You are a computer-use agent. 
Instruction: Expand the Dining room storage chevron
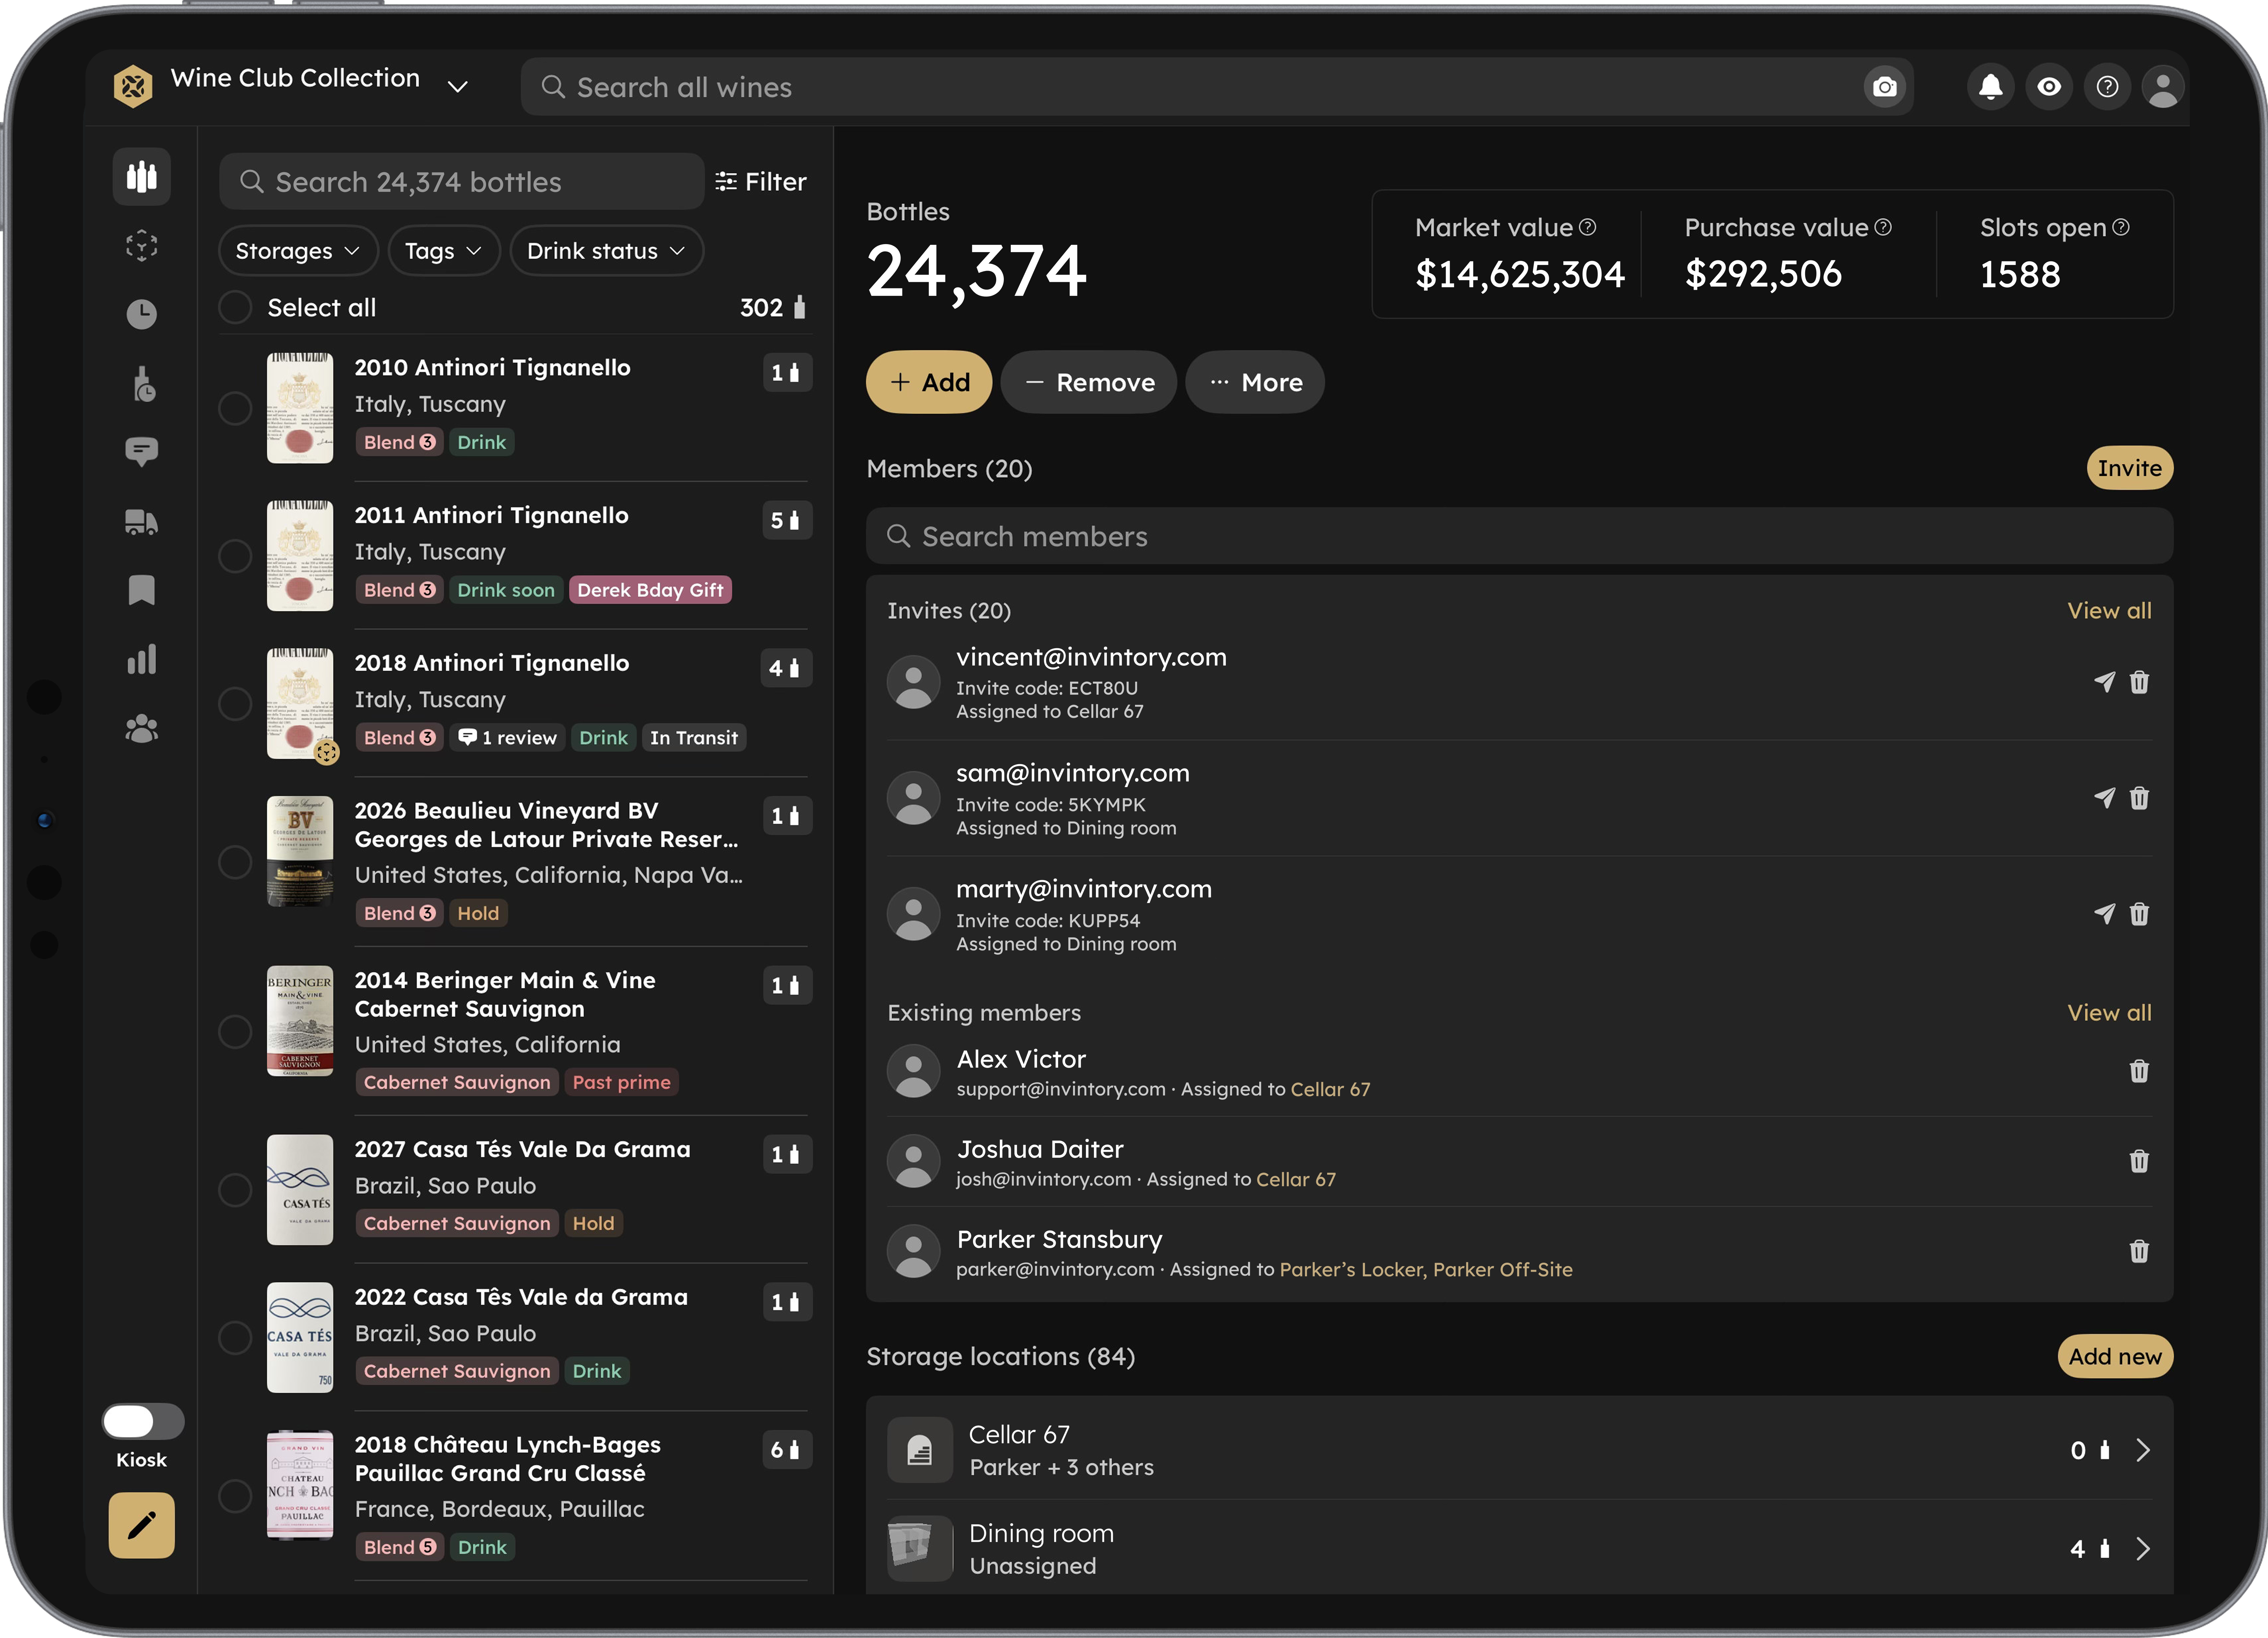pyautogui.click(x=2143, y=1549)
